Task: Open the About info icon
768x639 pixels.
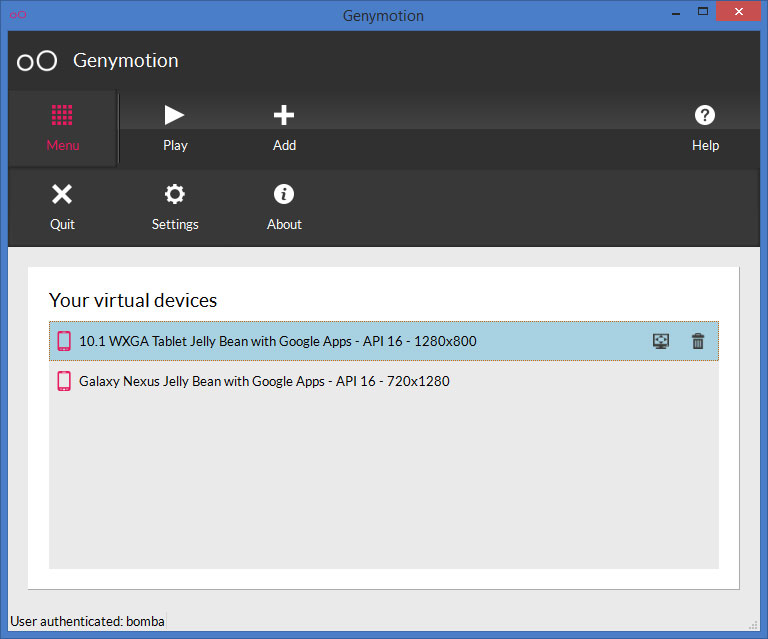Action: pyautogui.click(x=284, y=194)
